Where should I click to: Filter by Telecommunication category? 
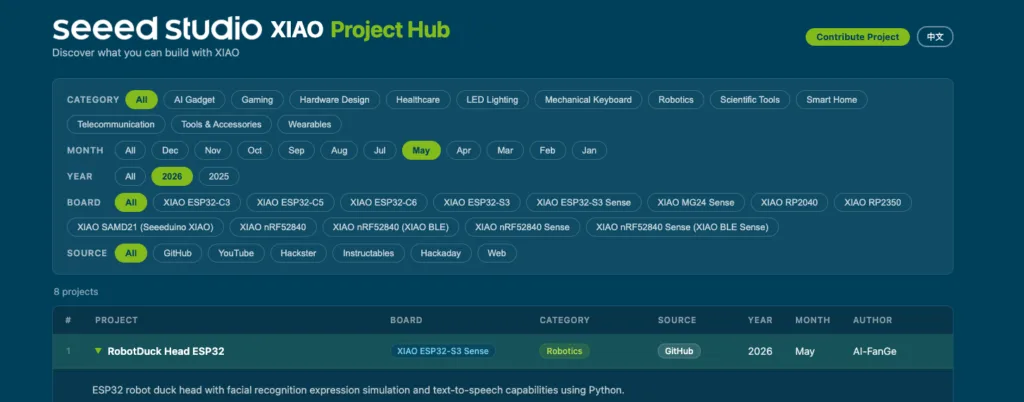click(116, 124)
